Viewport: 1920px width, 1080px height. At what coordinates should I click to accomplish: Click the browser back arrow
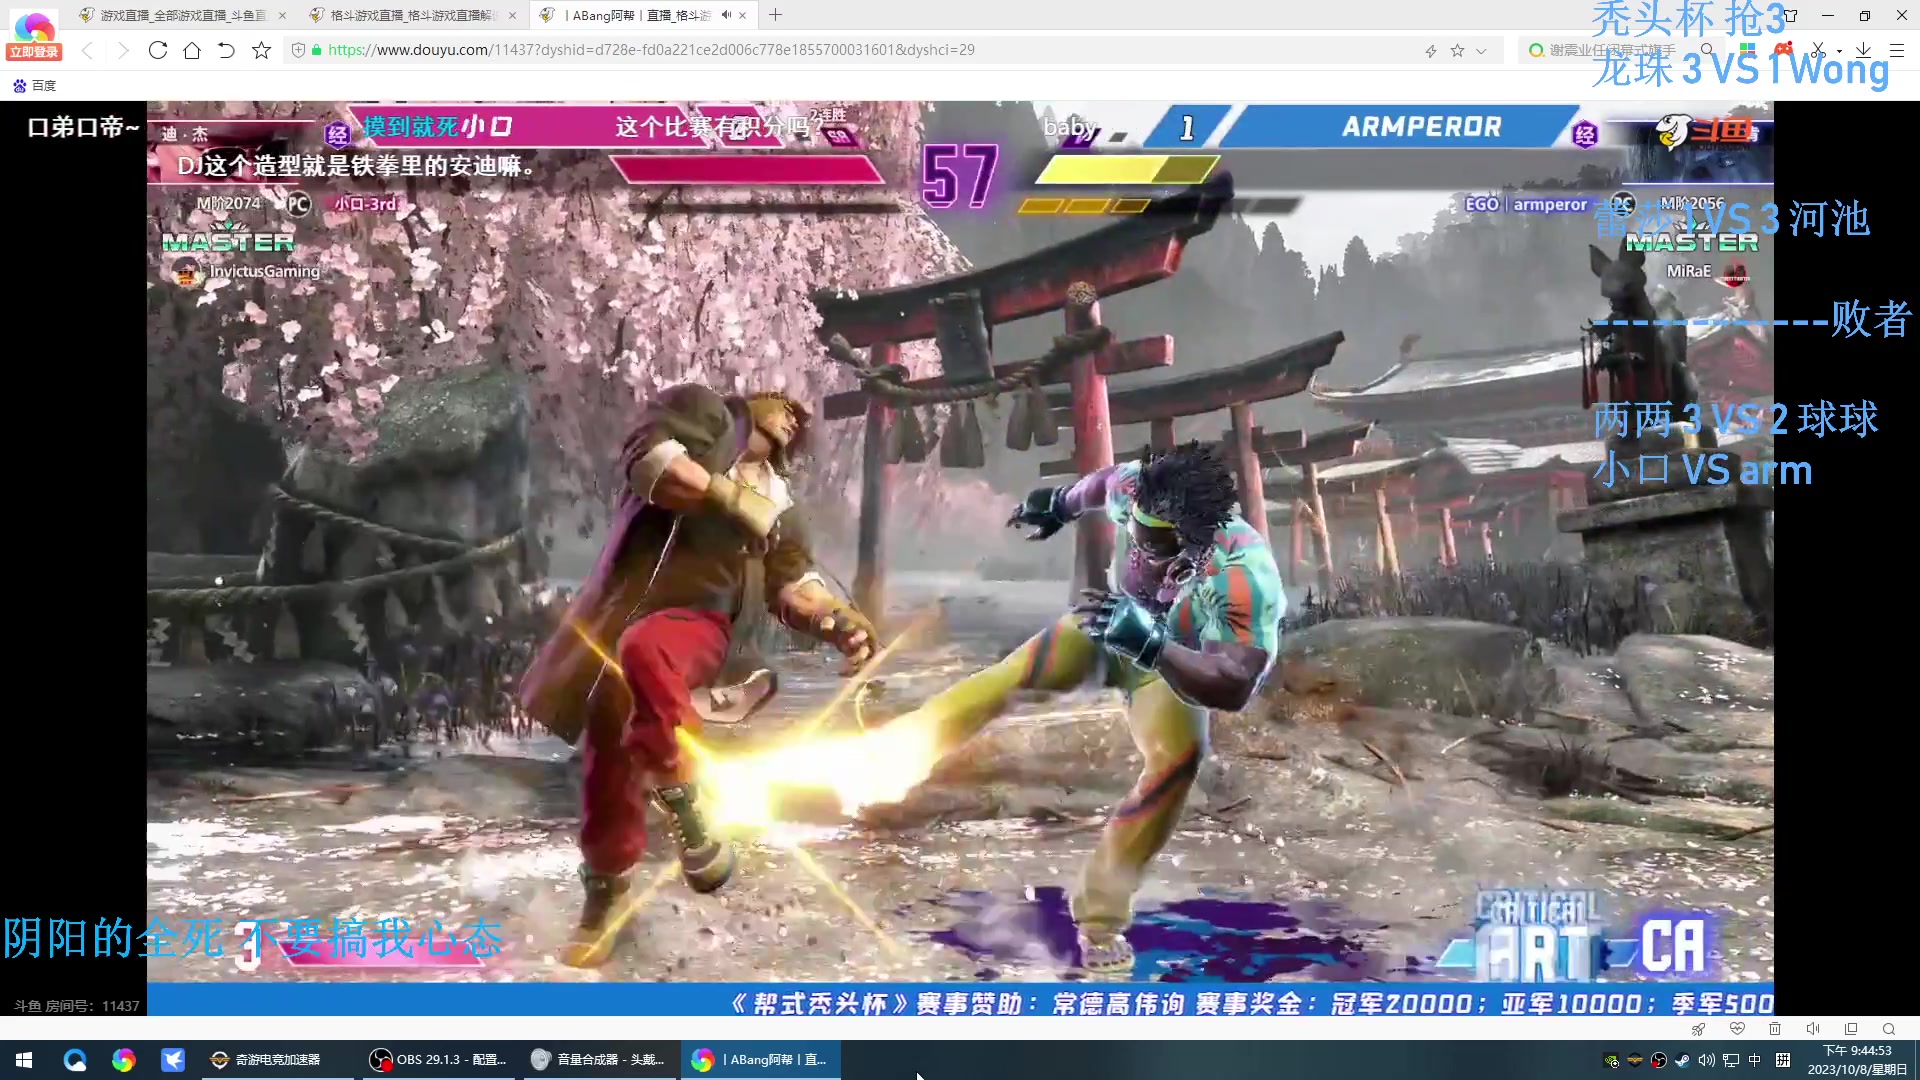tap(88, 50)
